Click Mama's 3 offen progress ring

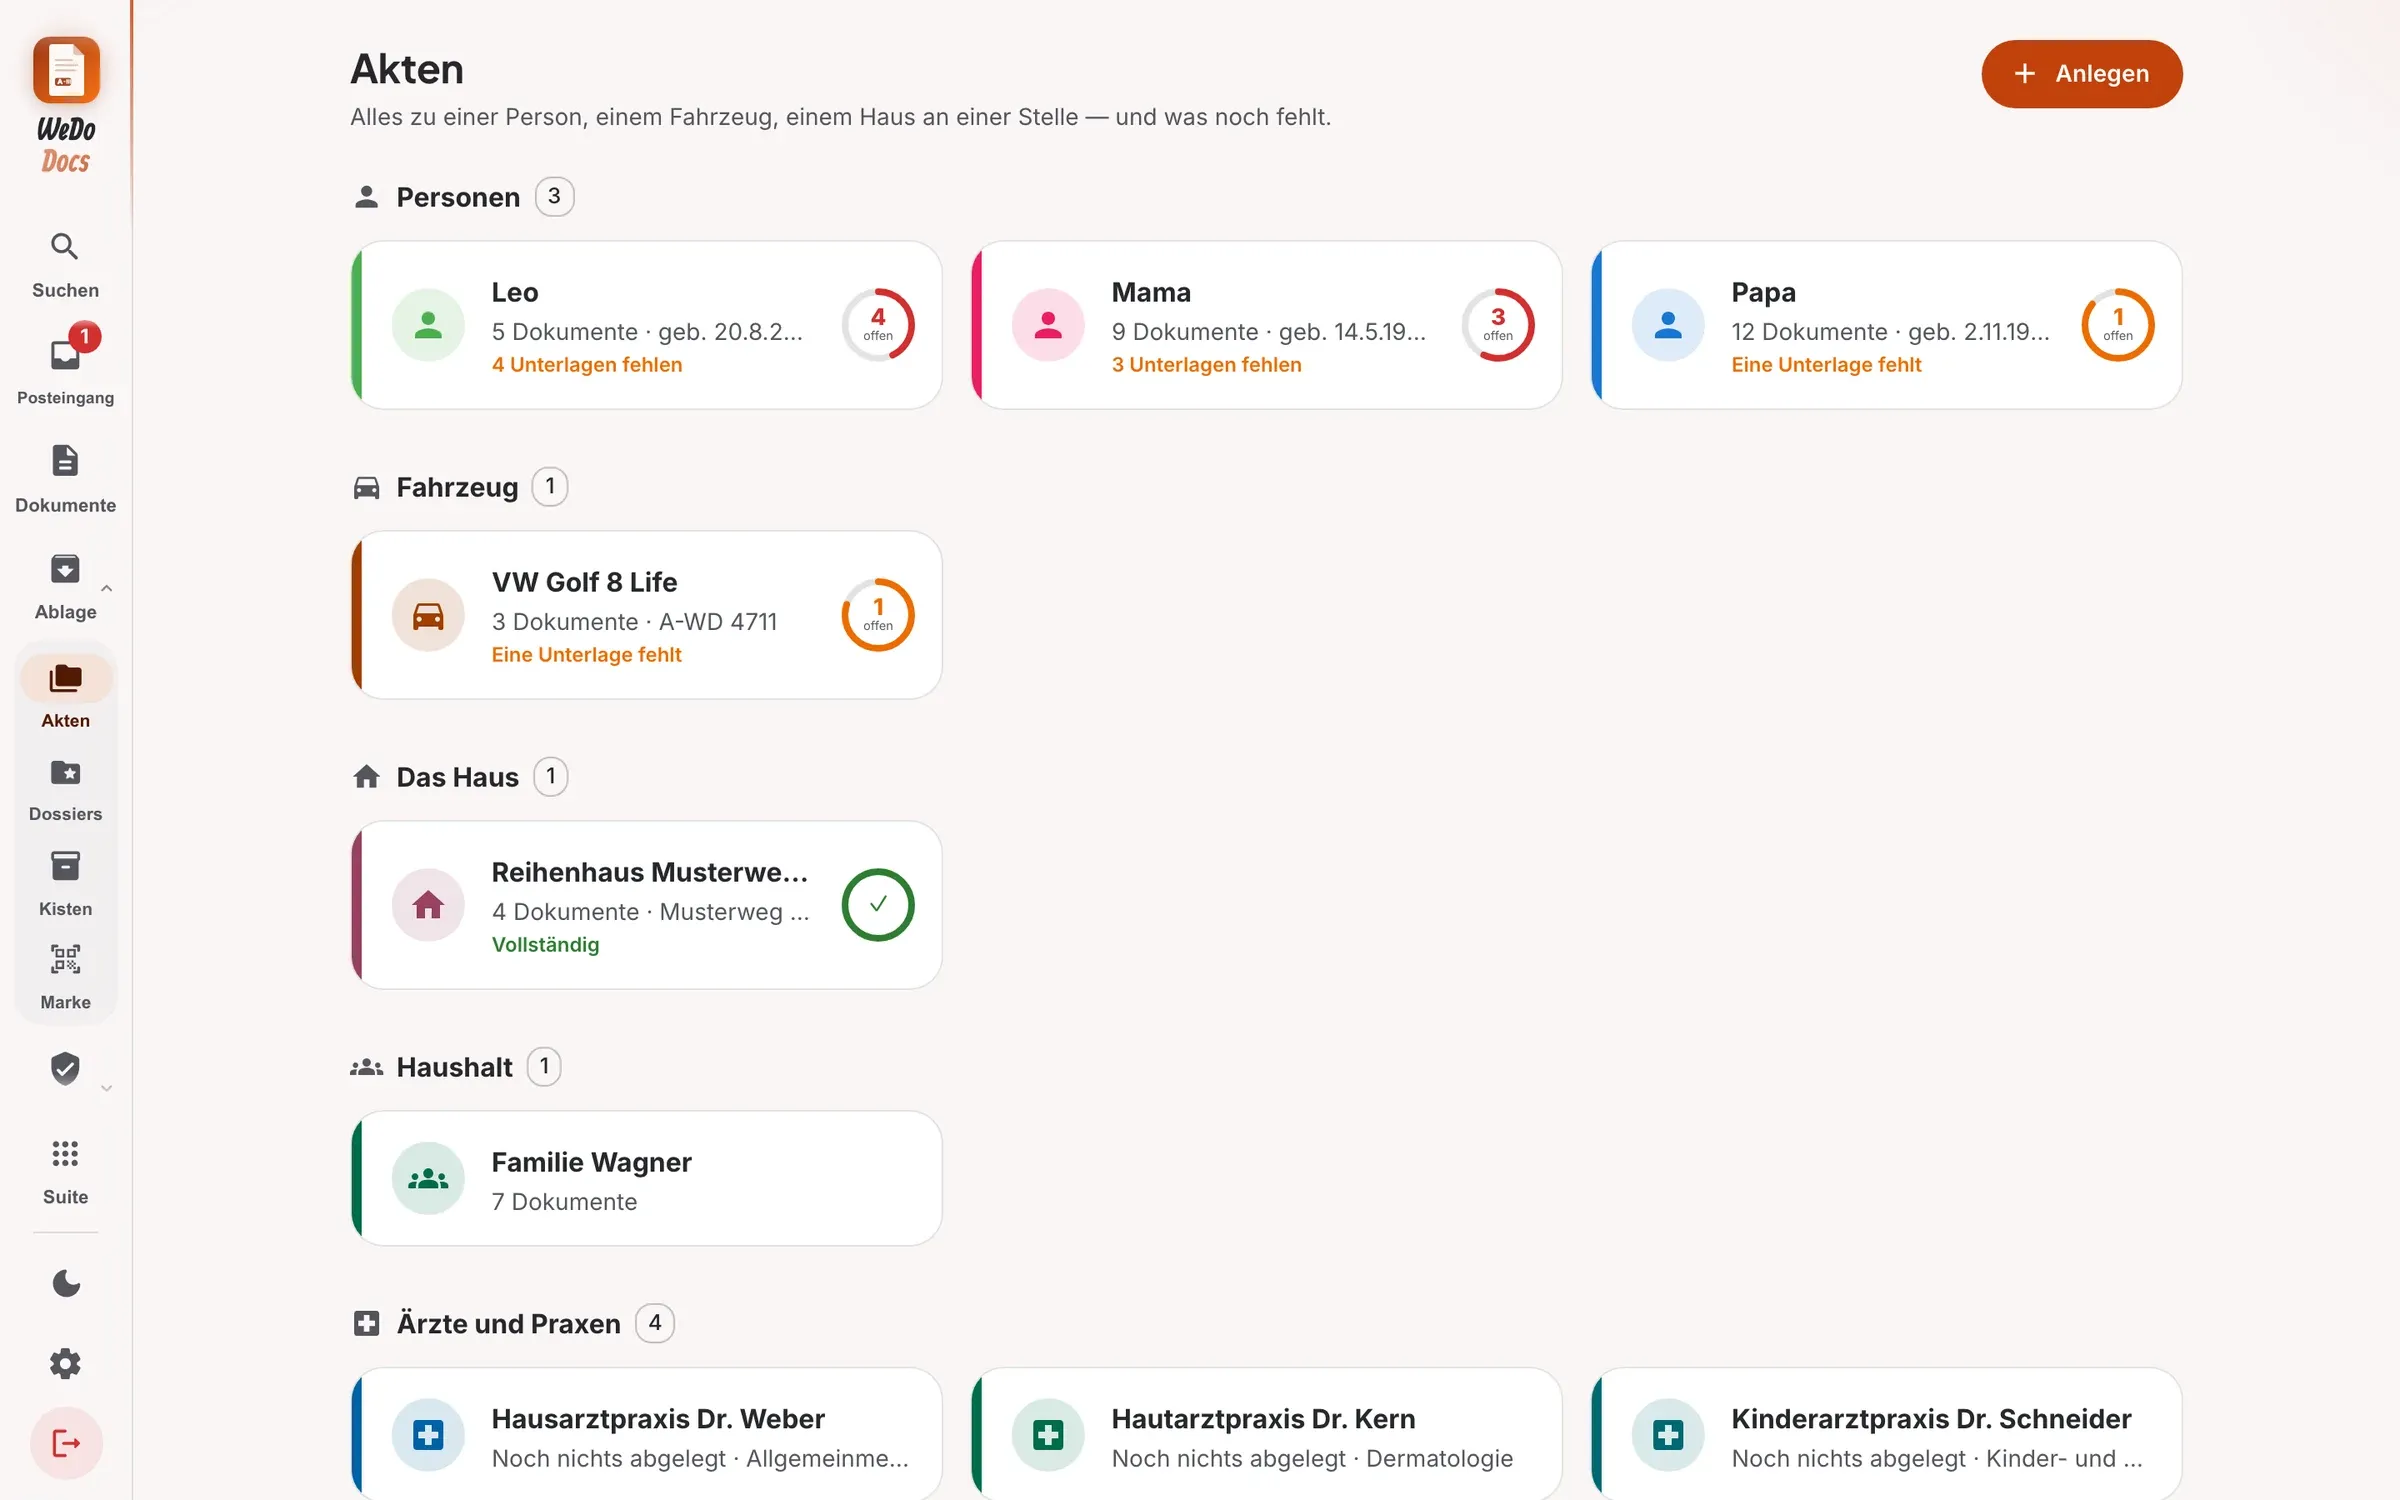1498,325
